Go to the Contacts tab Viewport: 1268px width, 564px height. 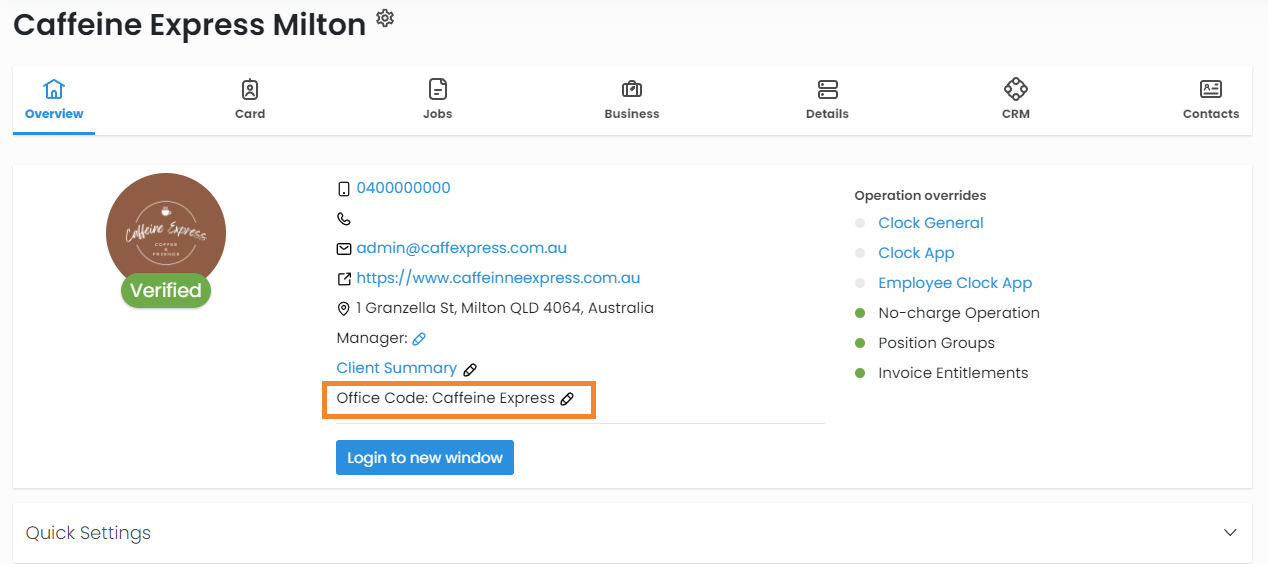click(x=1210, y=100)
